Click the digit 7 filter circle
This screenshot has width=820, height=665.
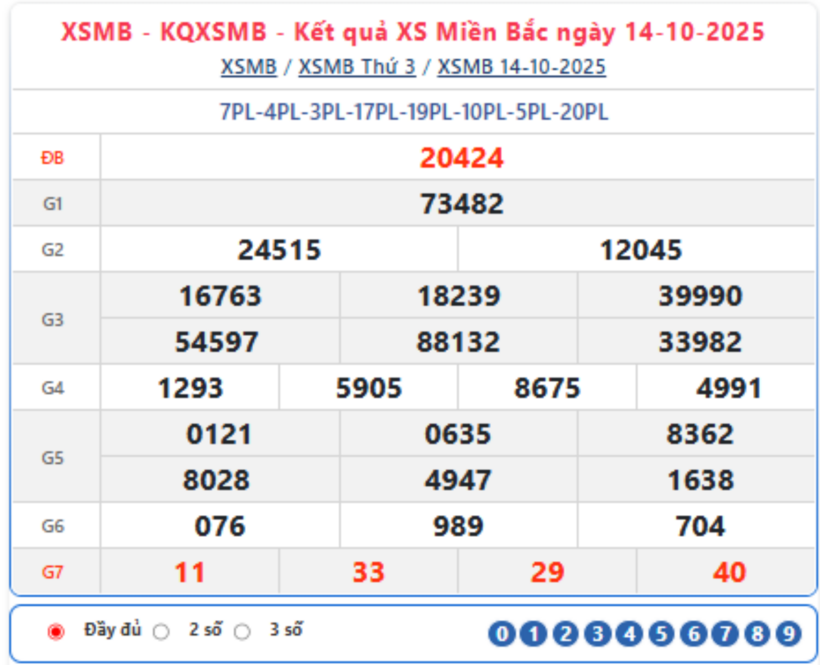tap(725, 633)
